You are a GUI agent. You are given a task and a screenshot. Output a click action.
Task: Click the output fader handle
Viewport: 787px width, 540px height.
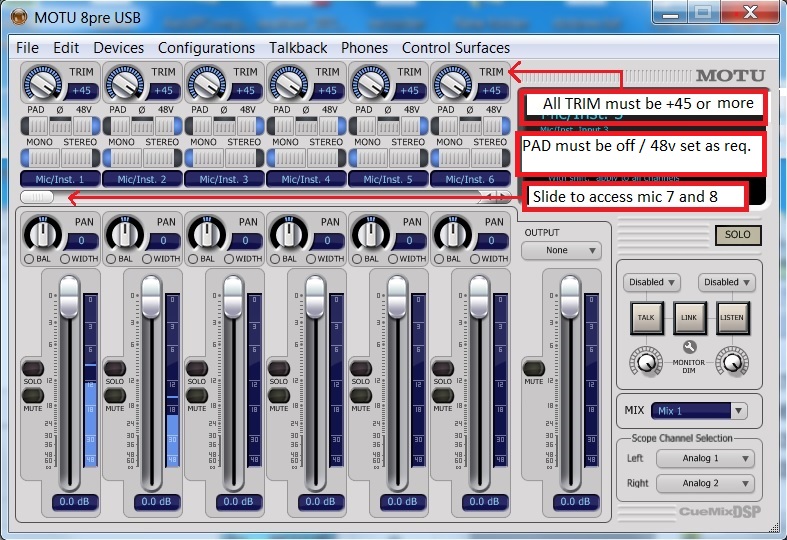(570, 296)
